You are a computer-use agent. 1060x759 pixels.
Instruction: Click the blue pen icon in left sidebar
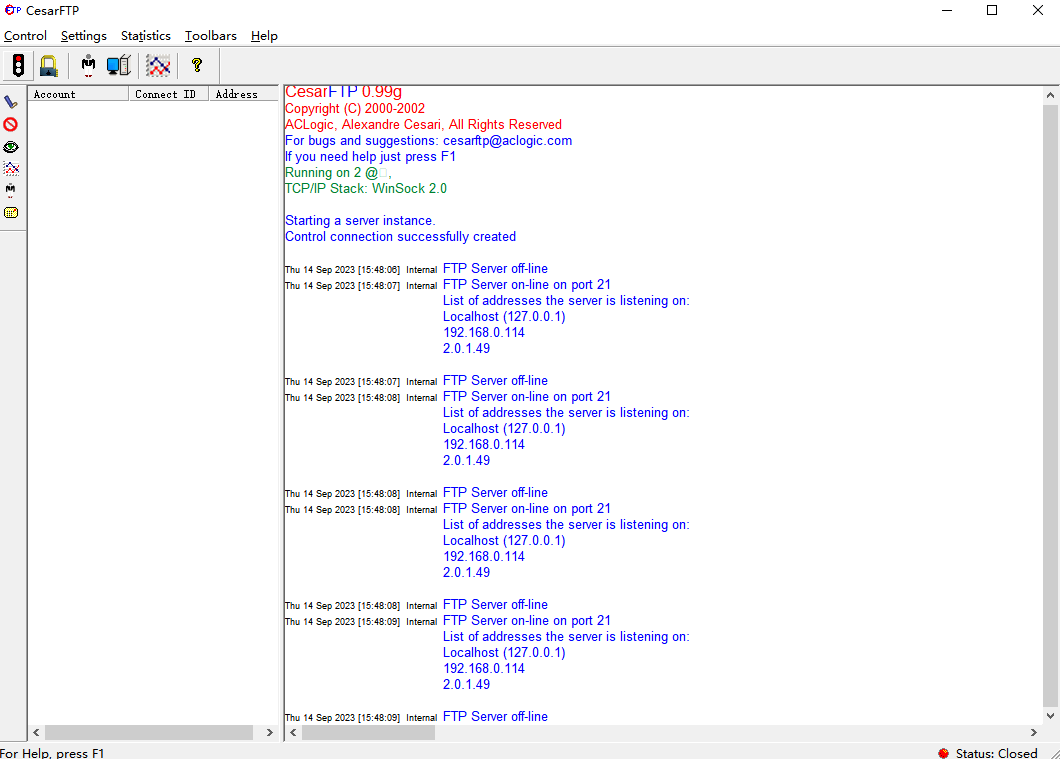pyautogui.click(x=11, y=102)
